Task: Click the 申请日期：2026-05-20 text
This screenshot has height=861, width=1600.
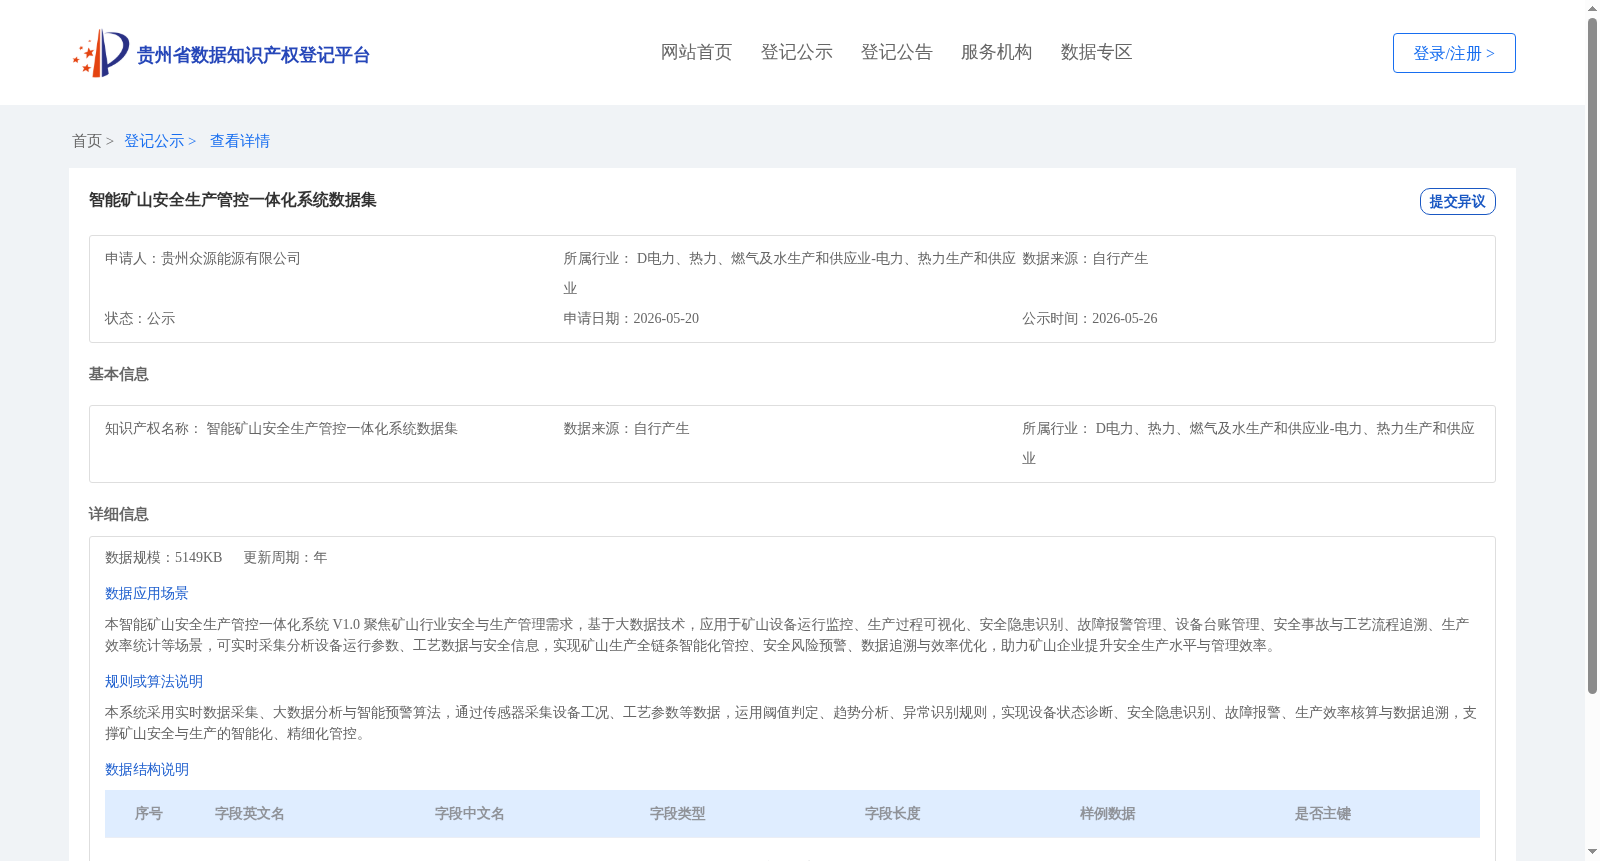Action: coord(631,318)
